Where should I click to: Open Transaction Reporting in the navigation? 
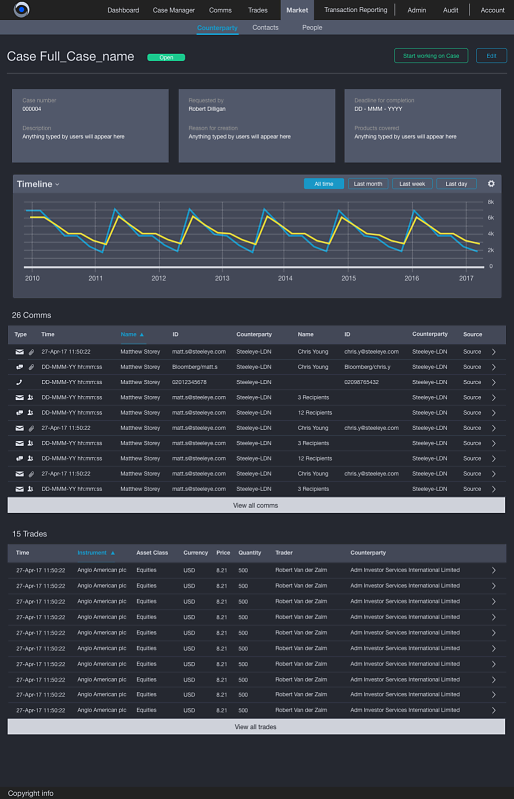(x=356, y=10)
